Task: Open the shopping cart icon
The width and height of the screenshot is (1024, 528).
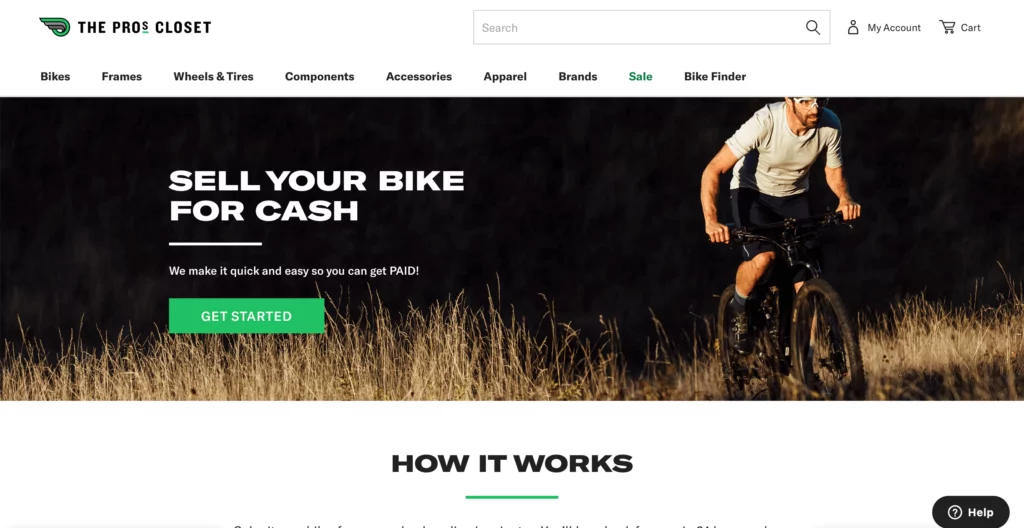Action: 947,27
